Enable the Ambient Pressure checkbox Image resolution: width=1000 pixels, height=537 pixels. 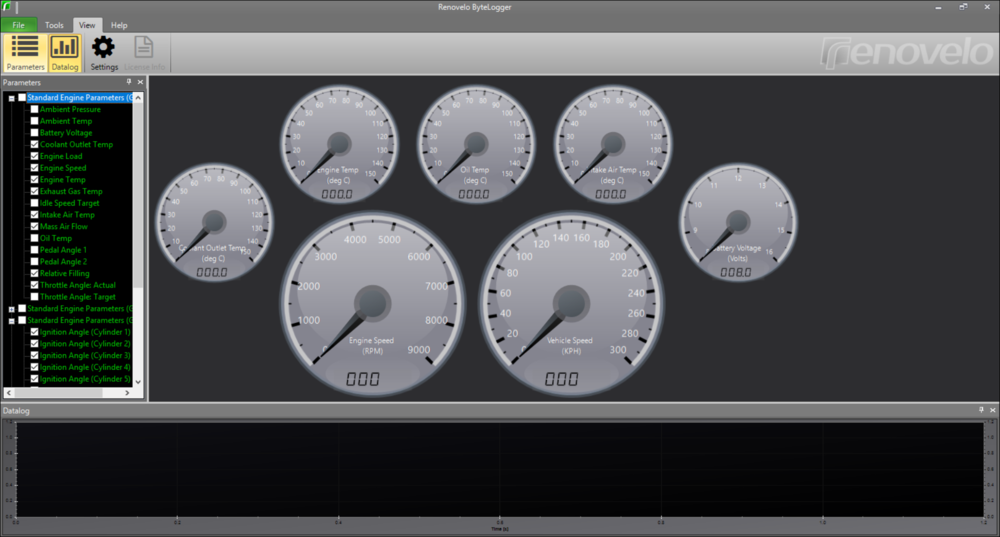click(34, 109)
